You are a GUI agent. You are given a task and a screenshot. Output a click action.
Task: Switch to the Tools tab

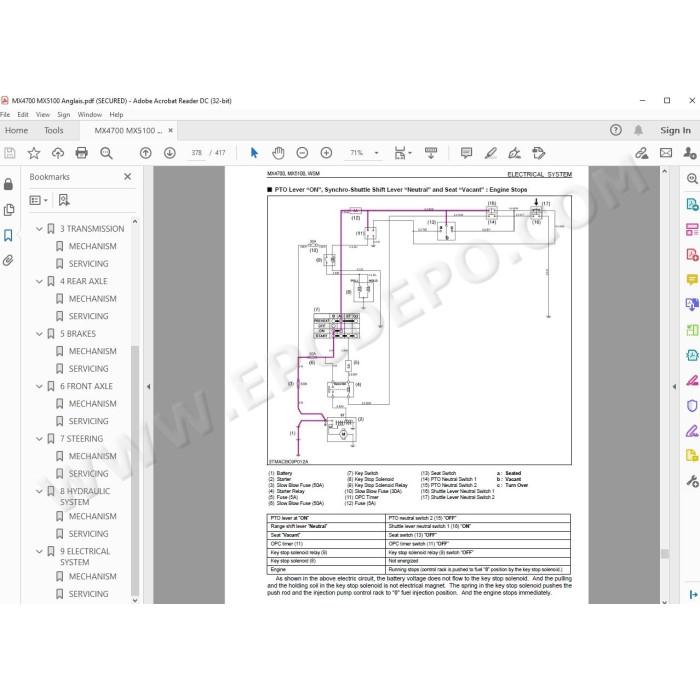[x=54, y=130]
